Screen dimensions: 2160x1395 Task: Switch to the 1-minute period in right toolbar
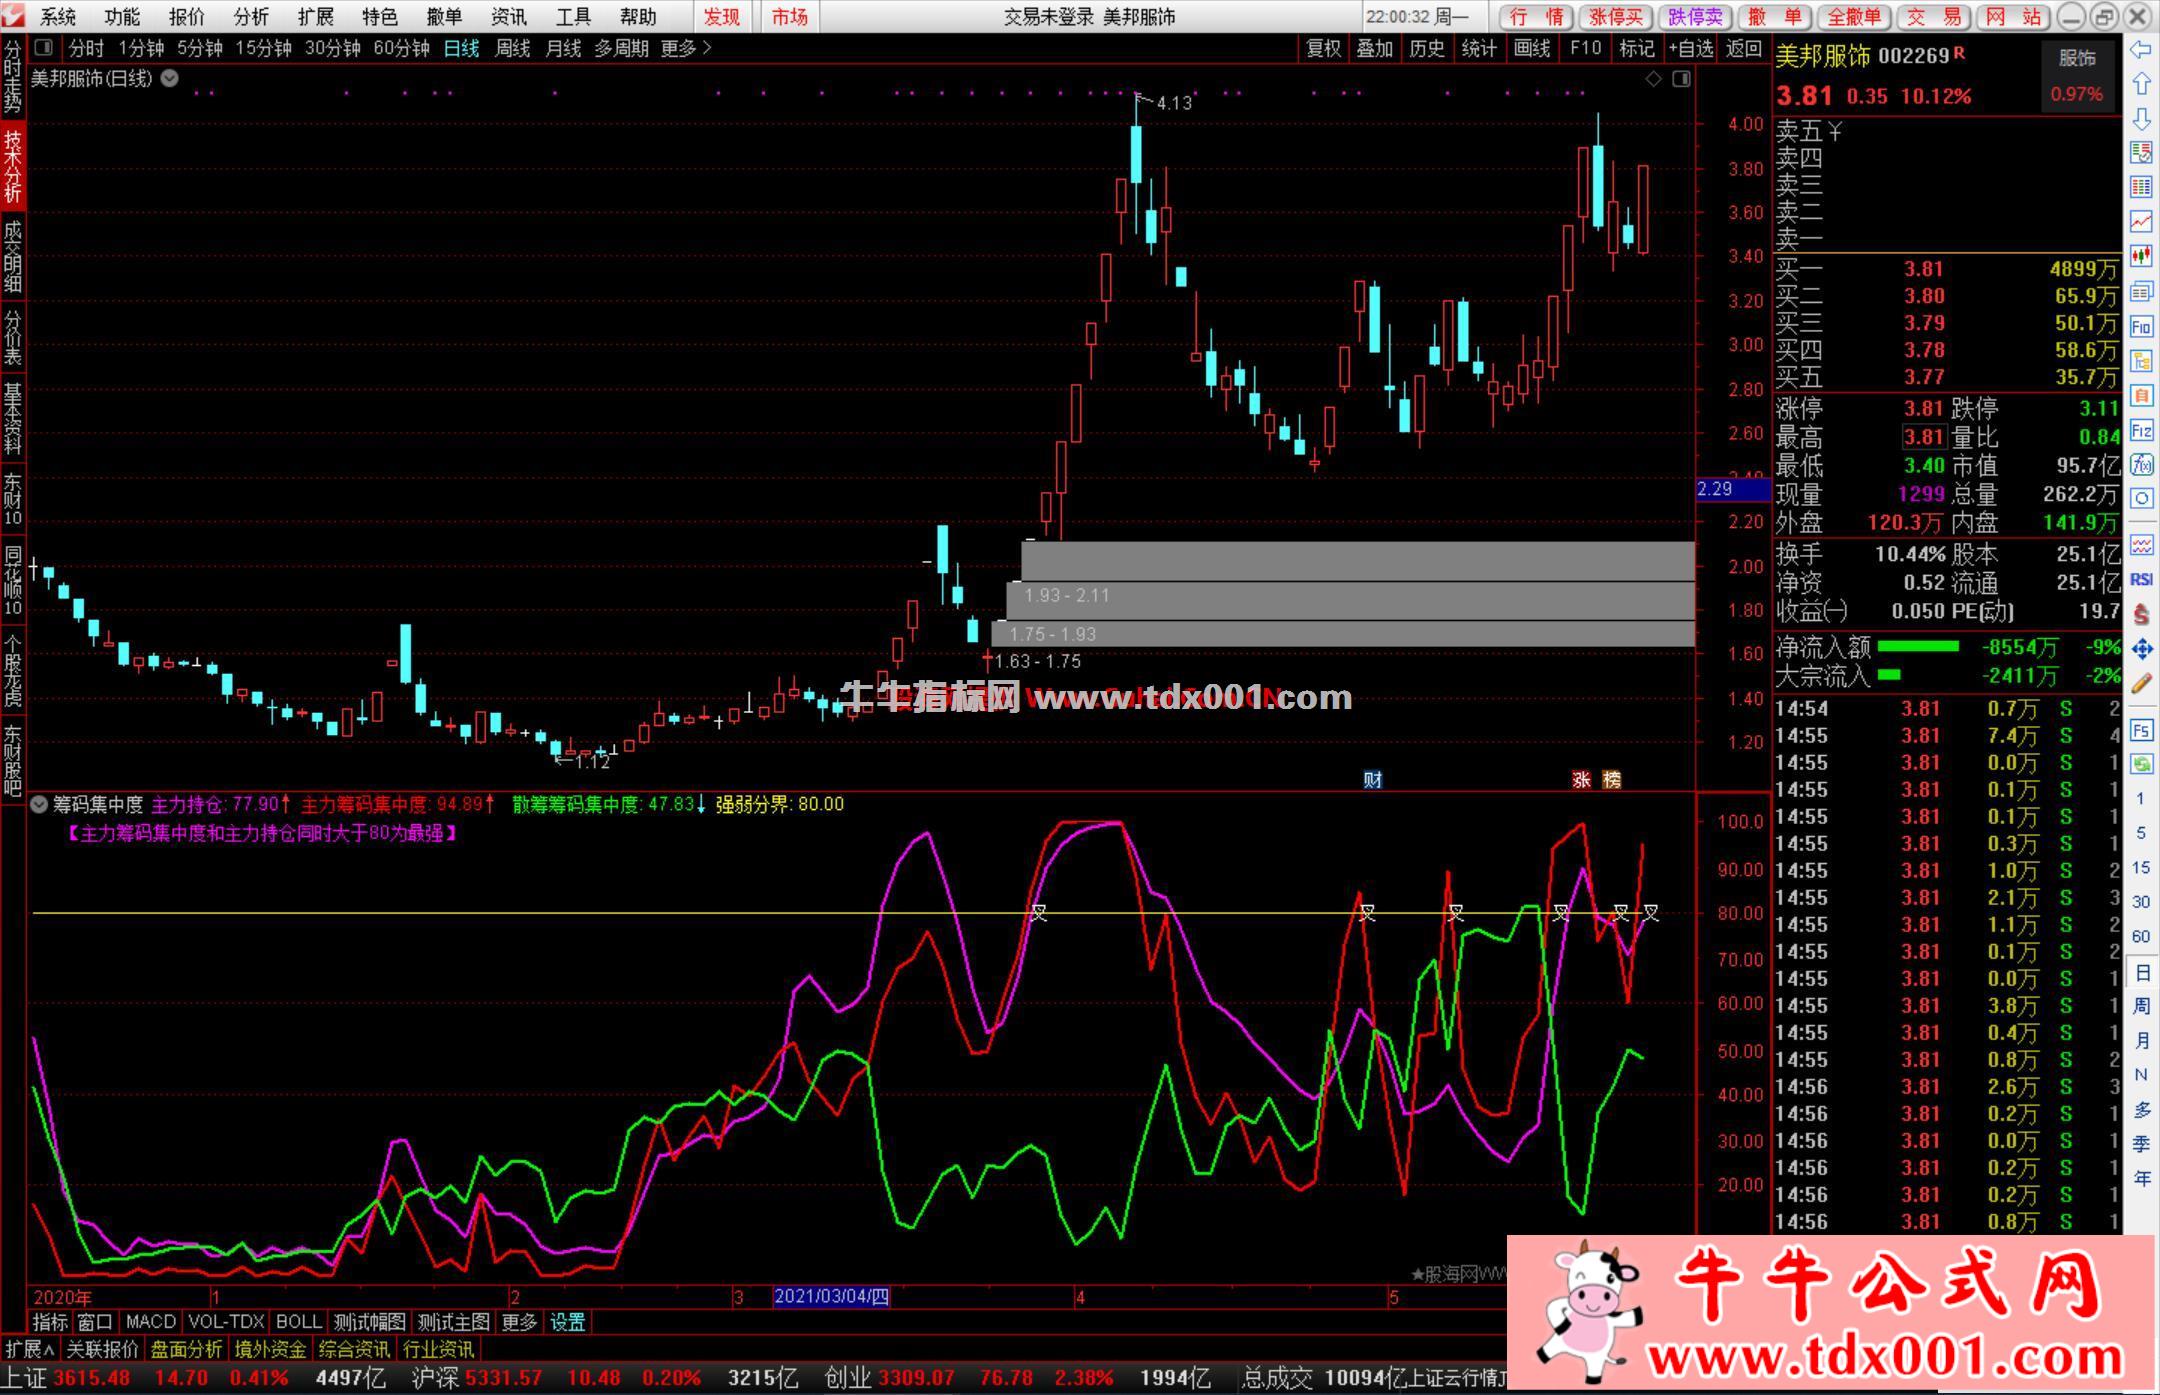2141,799
